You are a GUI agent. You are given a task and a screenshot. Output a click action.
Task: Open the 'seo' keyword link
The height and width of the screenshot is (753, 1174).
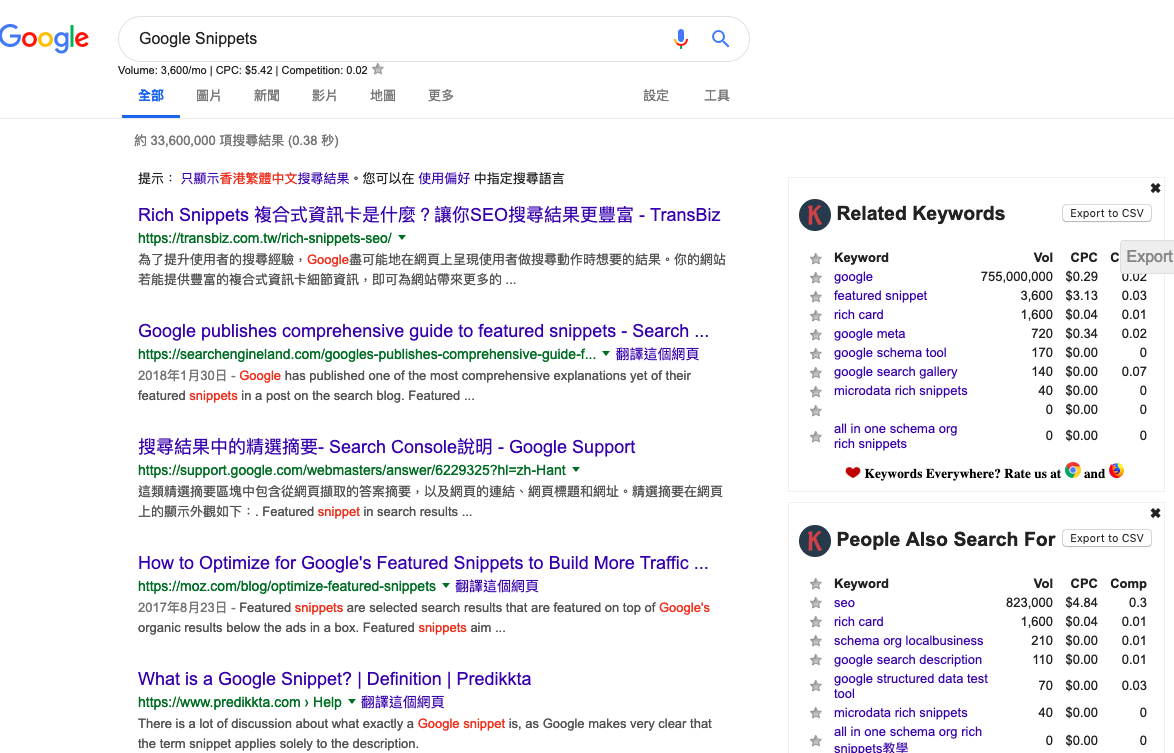coord(845,603)
